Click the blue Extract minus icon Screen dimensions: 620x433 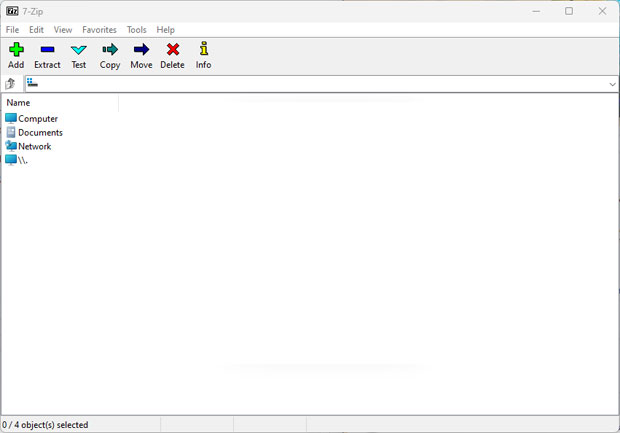47,49
